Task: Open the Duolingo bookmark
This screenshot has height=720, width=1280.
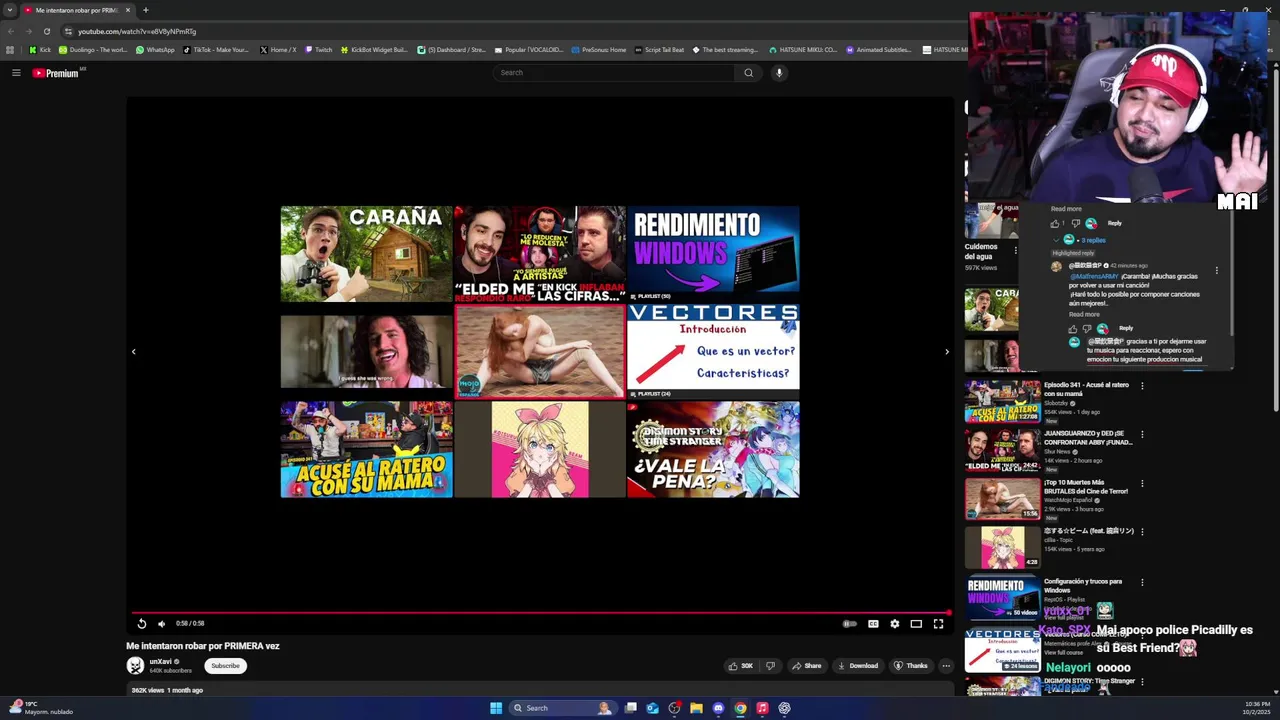Action: [x=93, y=50]
